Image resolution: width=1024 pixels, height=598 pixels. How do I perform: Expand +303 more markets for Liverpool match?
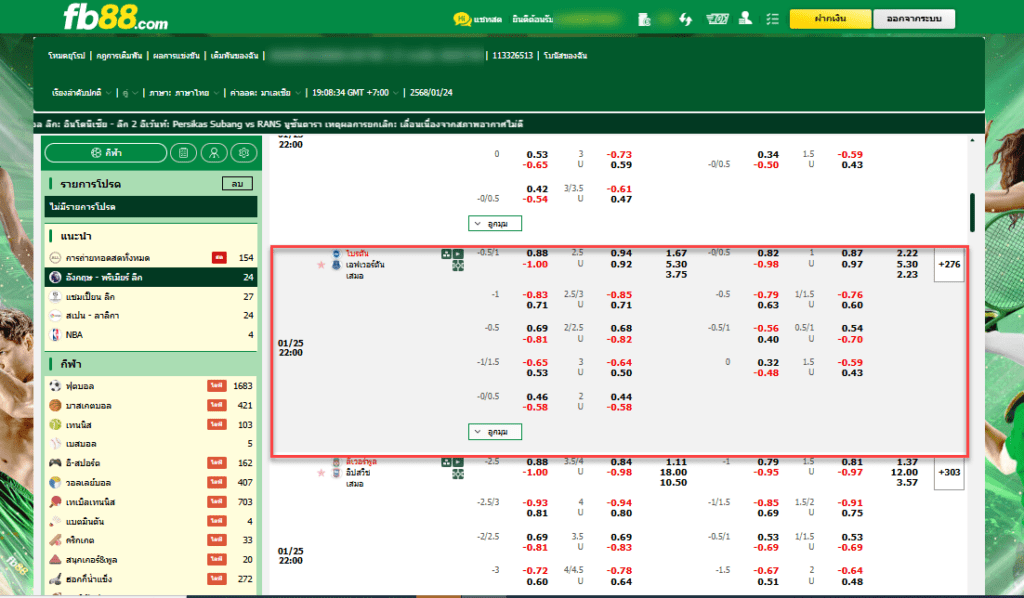pos(949,472)
